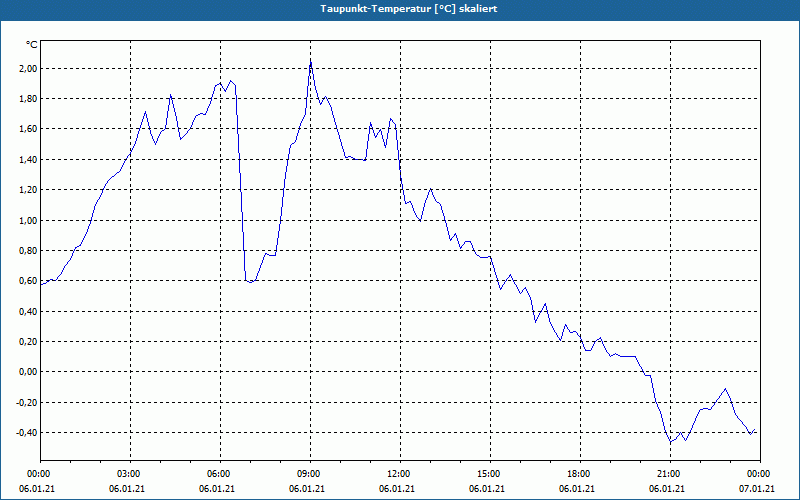Image resolution: width=800 pixels, height=500 pixels.
Task: Click the curve's highest peak at 09:00
Action: coord(311,62)
